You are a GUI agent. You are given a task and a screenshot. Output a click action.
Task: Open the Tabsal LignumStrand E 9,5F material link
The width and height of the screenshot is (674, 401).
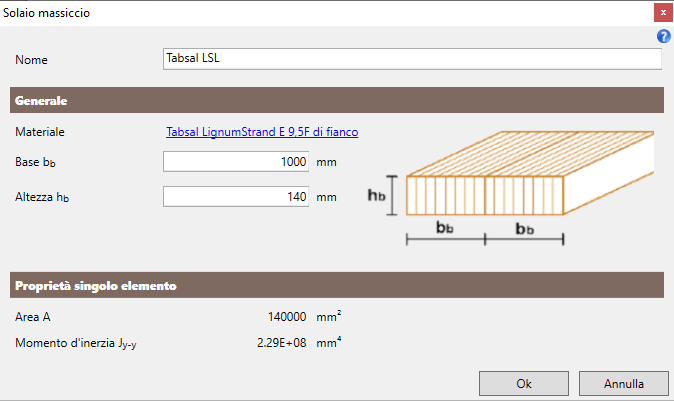[262, 132]
